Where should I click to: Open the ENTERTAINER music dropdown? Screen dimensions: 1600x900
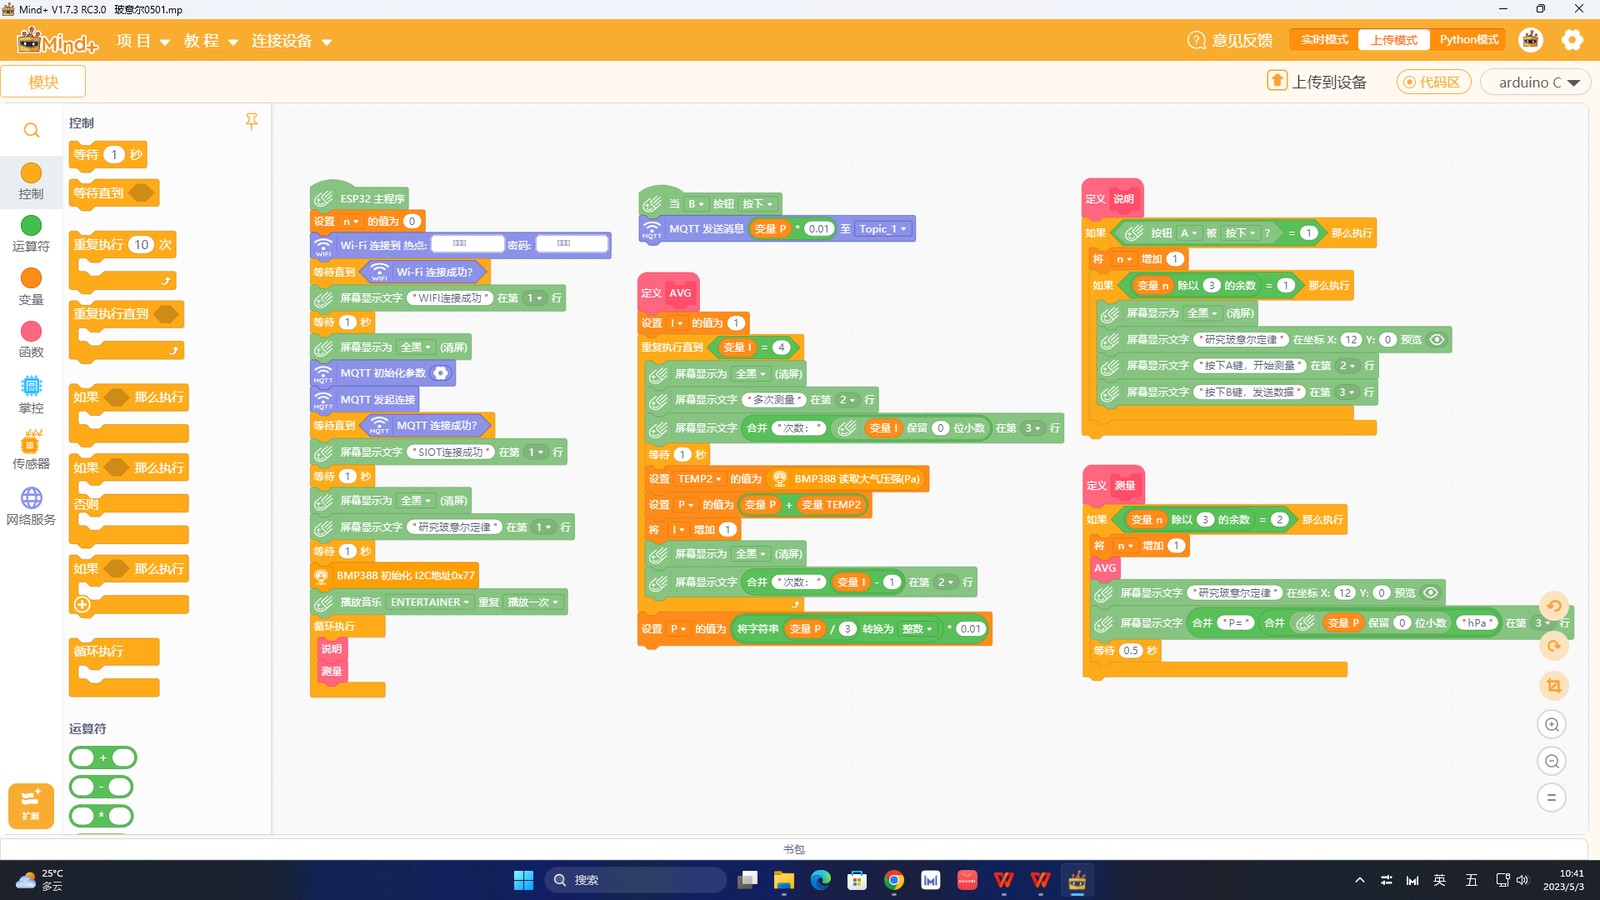430,602
